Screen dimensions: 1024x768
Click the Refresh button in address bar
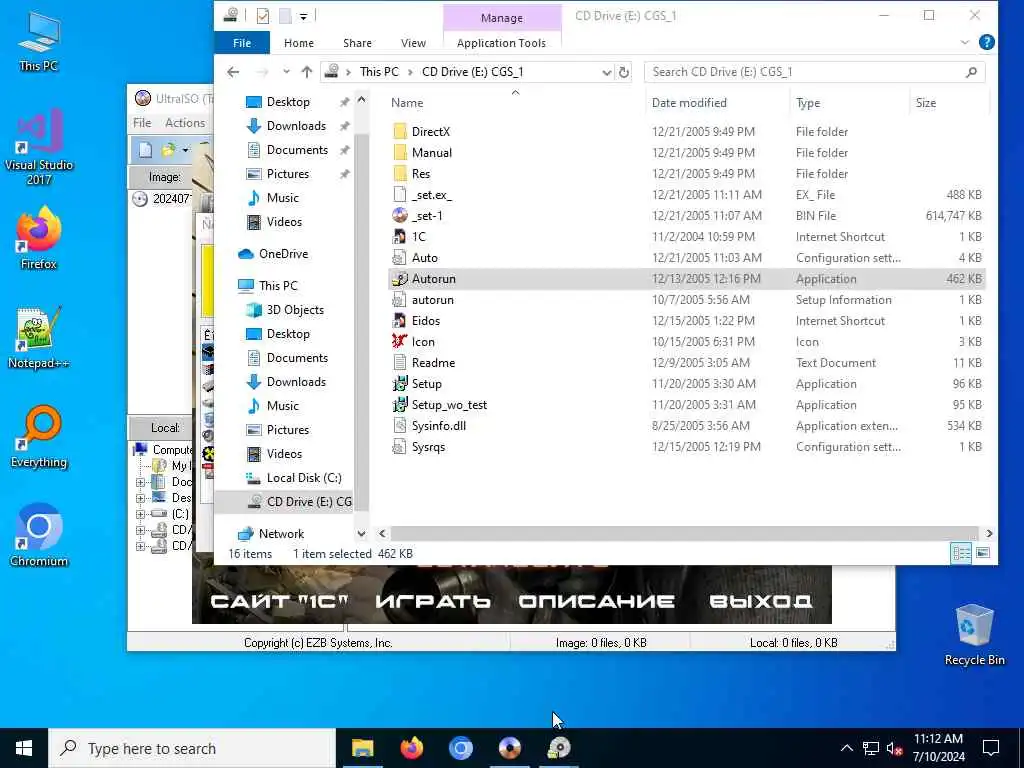(x=624, y=72)
